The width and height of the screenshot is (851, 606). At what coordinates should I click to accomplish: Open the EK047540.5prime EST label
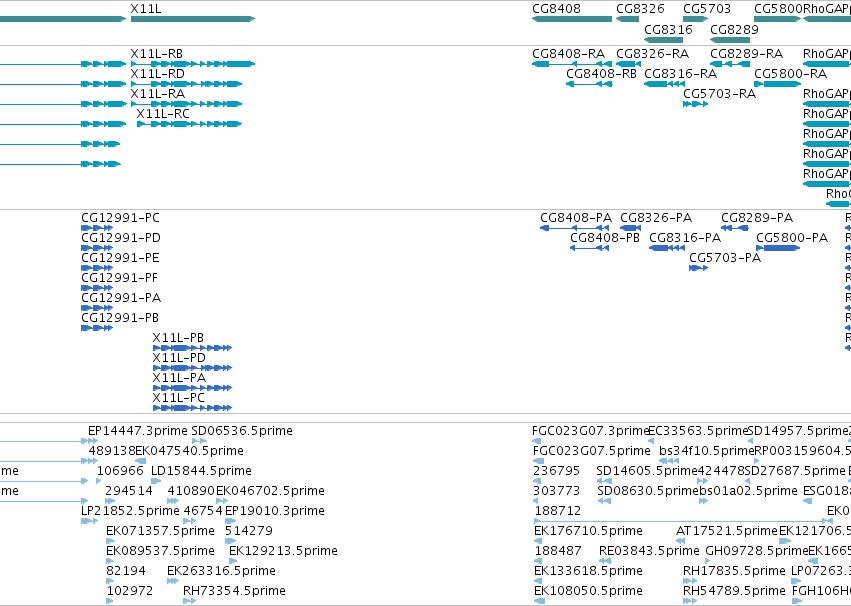pyautogui.click(x=189, y=451)
